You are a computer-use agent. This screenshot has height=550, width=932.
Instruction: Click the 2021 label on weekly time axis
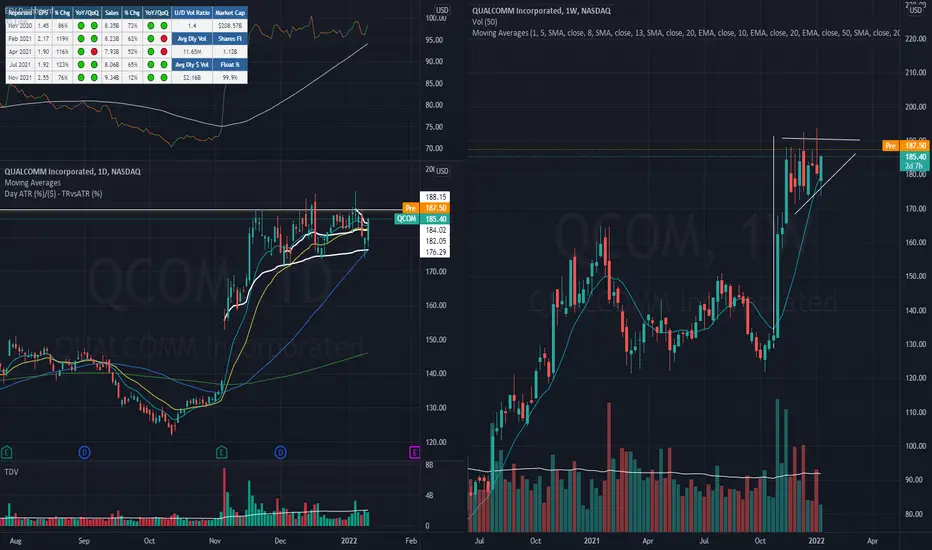591,540
